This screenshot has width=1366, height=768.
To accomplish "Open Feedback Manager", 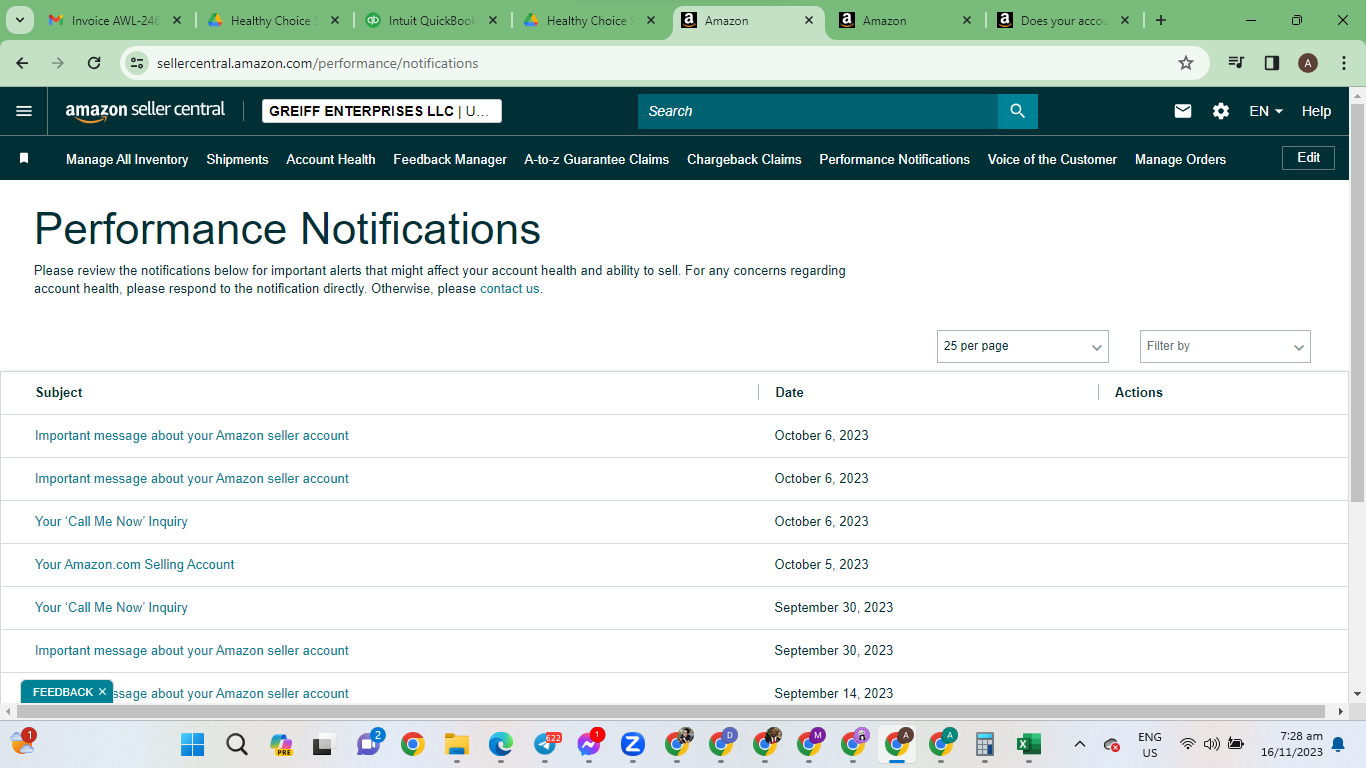I will tap(450, 159).
